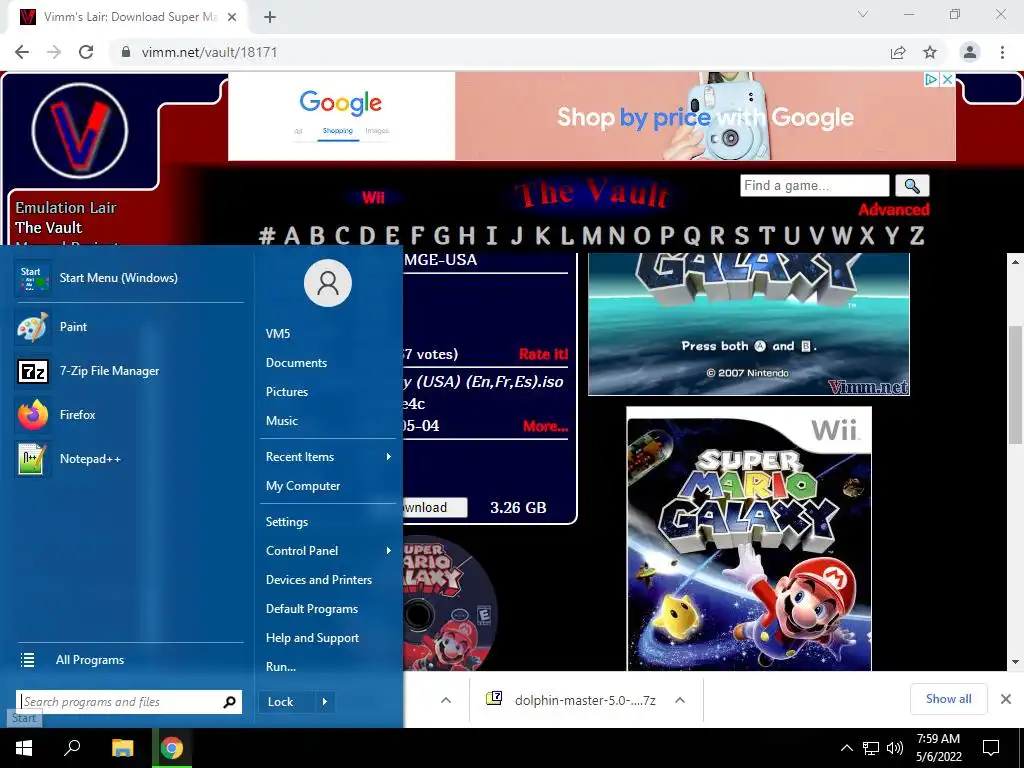The width and height of the screenshot is (1024, 768).
Task: Click the address bar URL vimm.net/vault/18171
Action: point(209,52)
